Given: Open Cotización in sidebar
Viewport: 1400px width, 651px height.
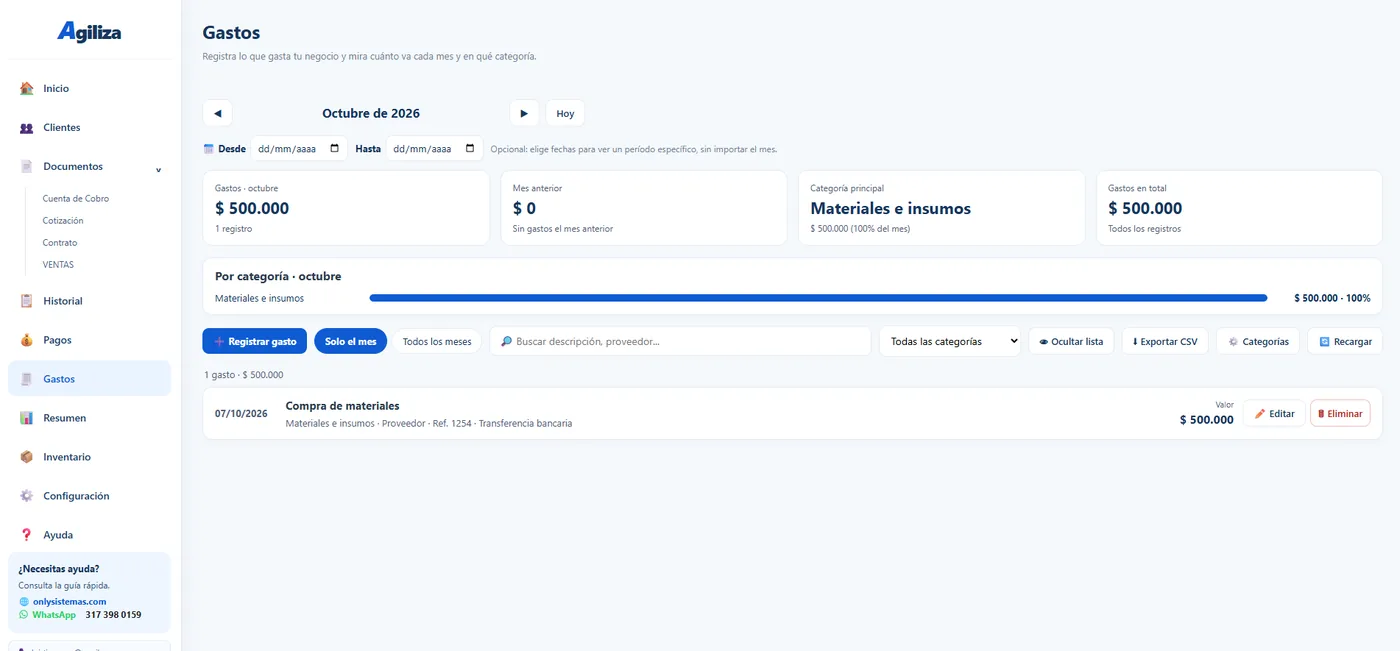Looking at the screenshot, I should pos(63,221).
